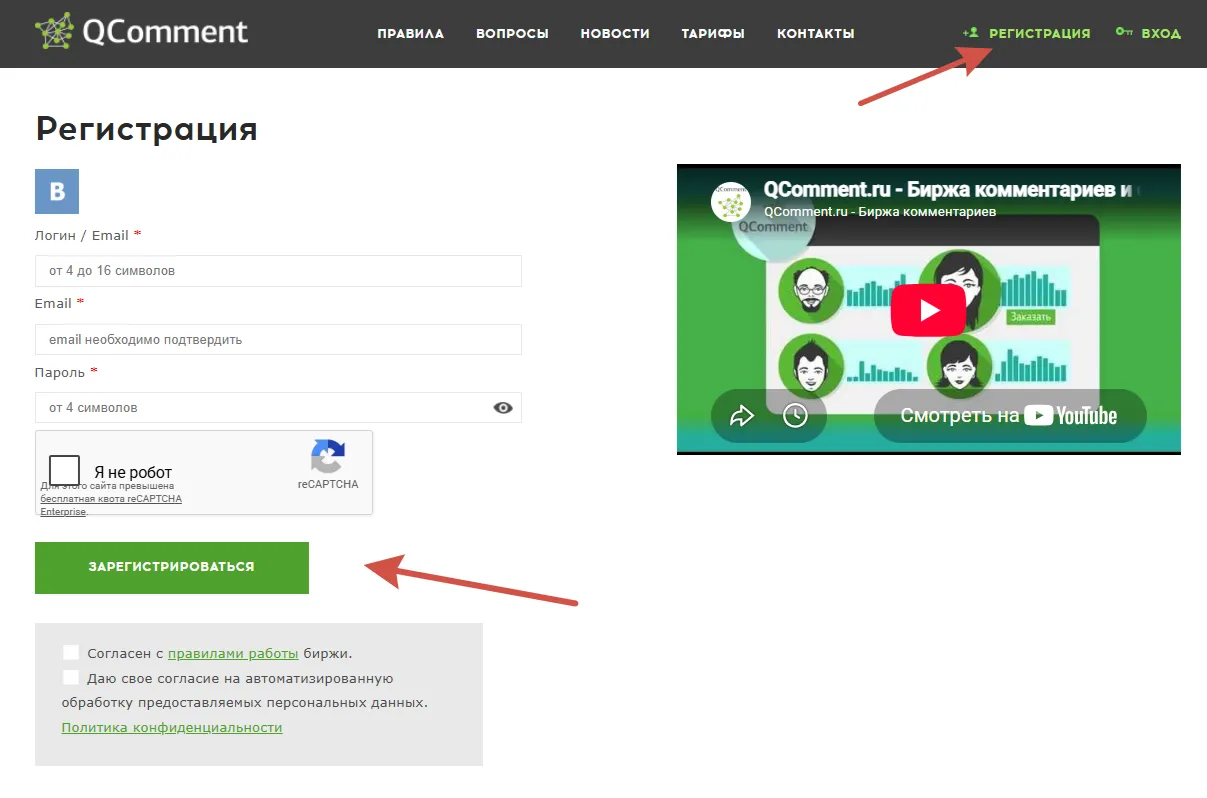1207x798 pixels.
Task: Open the ВОПРОСЫ menu item
Action: (x=512, y=34)
